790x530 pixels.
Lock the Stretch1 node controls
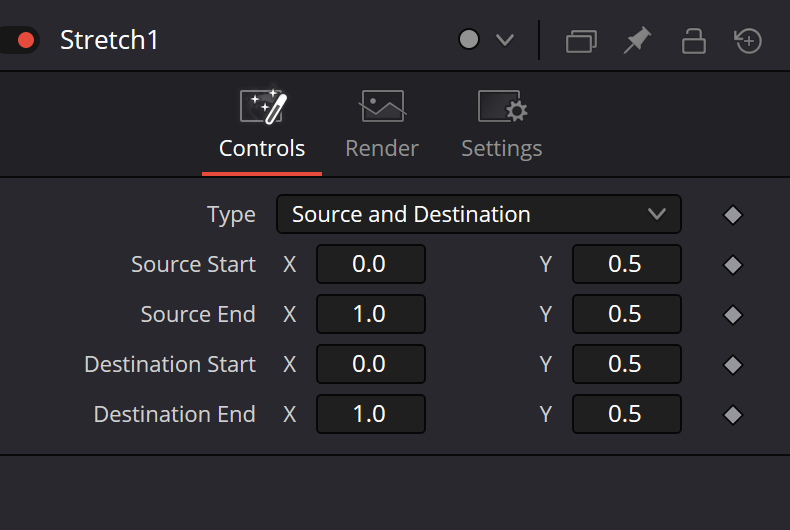tap(693, 41)
